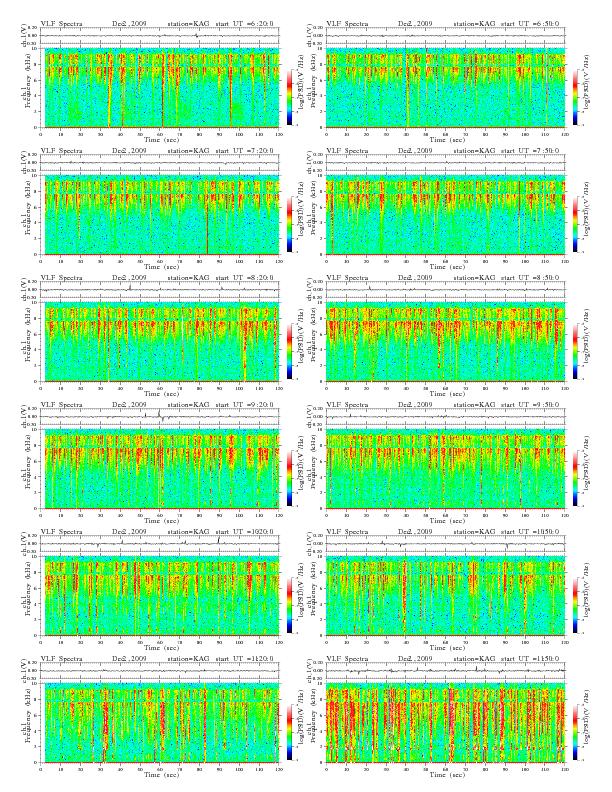Image resolution: width=612 pixels, height=792 pixels.
Task: Click the PSD color bar of the 8:20:0 plot
Action: 289,351
